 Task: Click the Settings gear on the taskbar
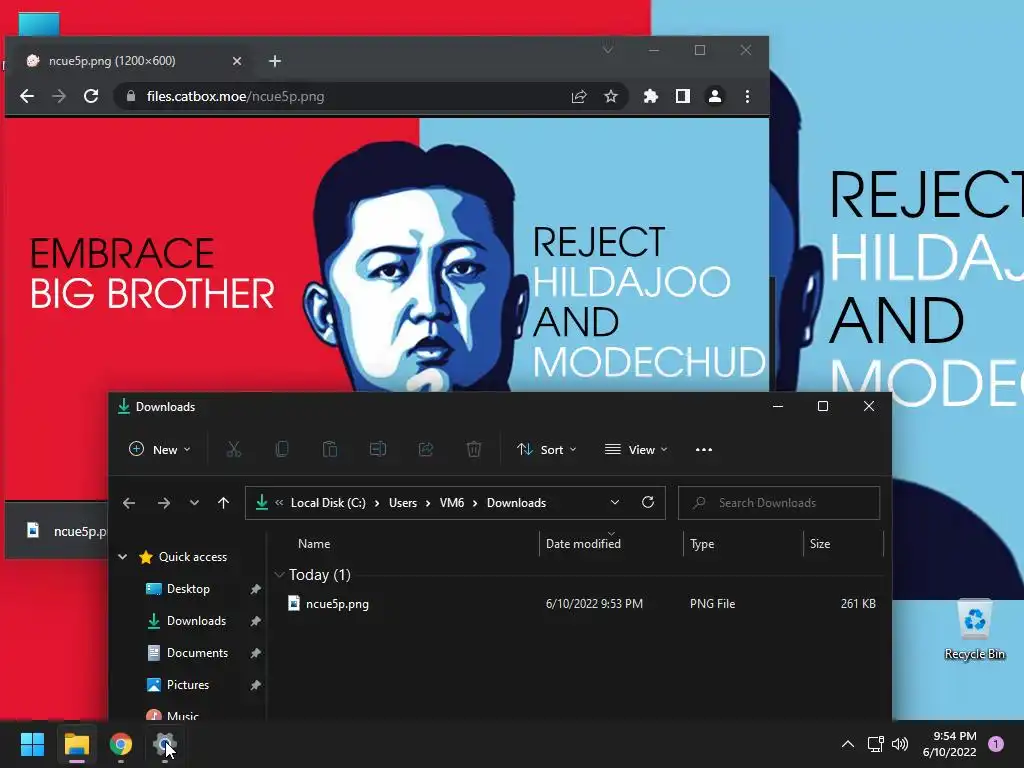(x=165, y=744)
